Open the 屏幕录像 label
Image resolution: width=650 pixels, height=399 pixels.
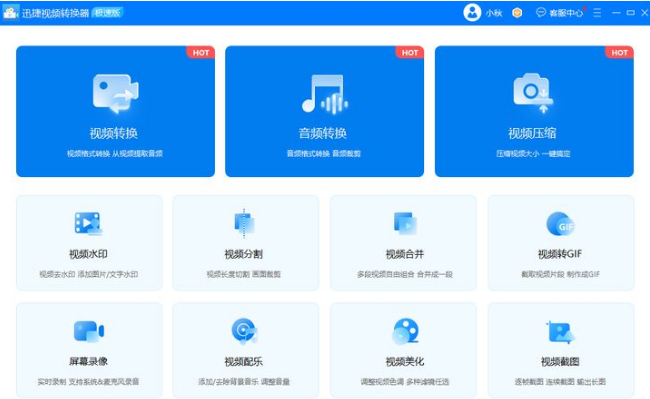pos(88,361)
